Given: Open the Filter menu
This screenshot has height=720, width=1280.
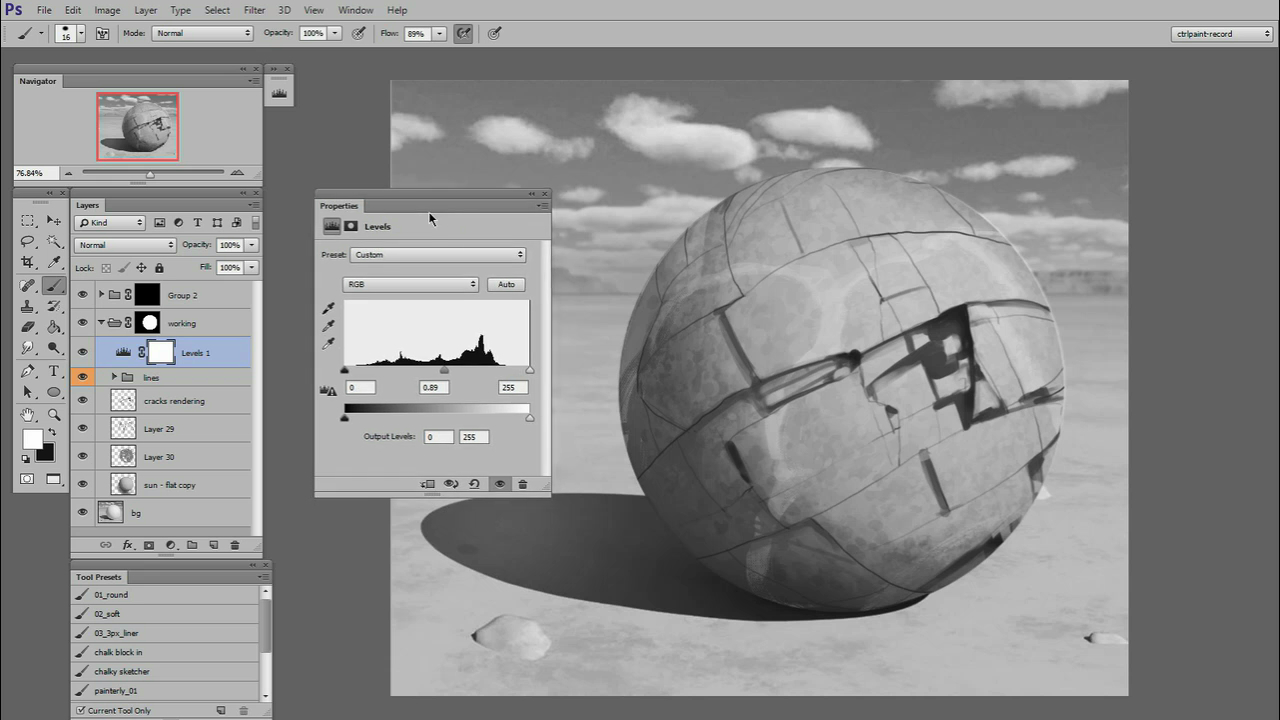Looking at the screenshot, I should (x=254, y=10).
